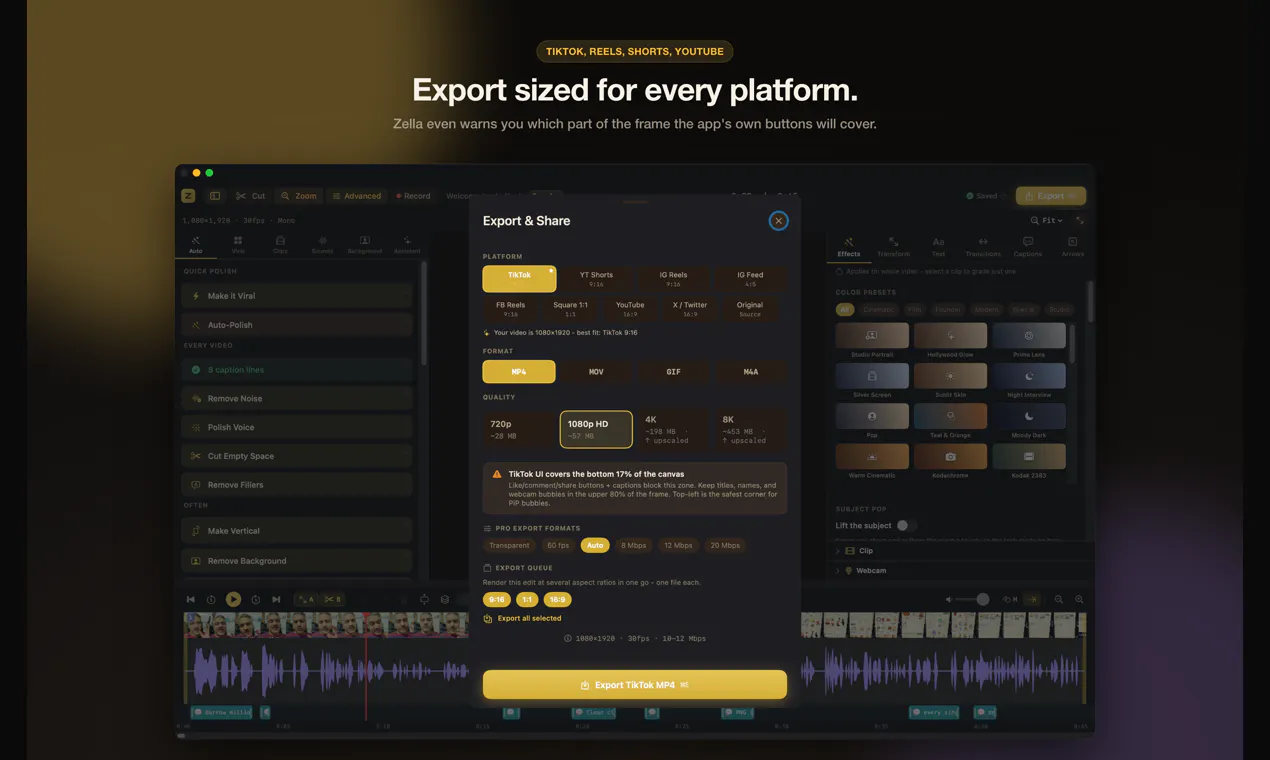Select the Cut scissors tool
Image resolution: width=1270 pixels, height=760 pixels.
click(250, 196)
